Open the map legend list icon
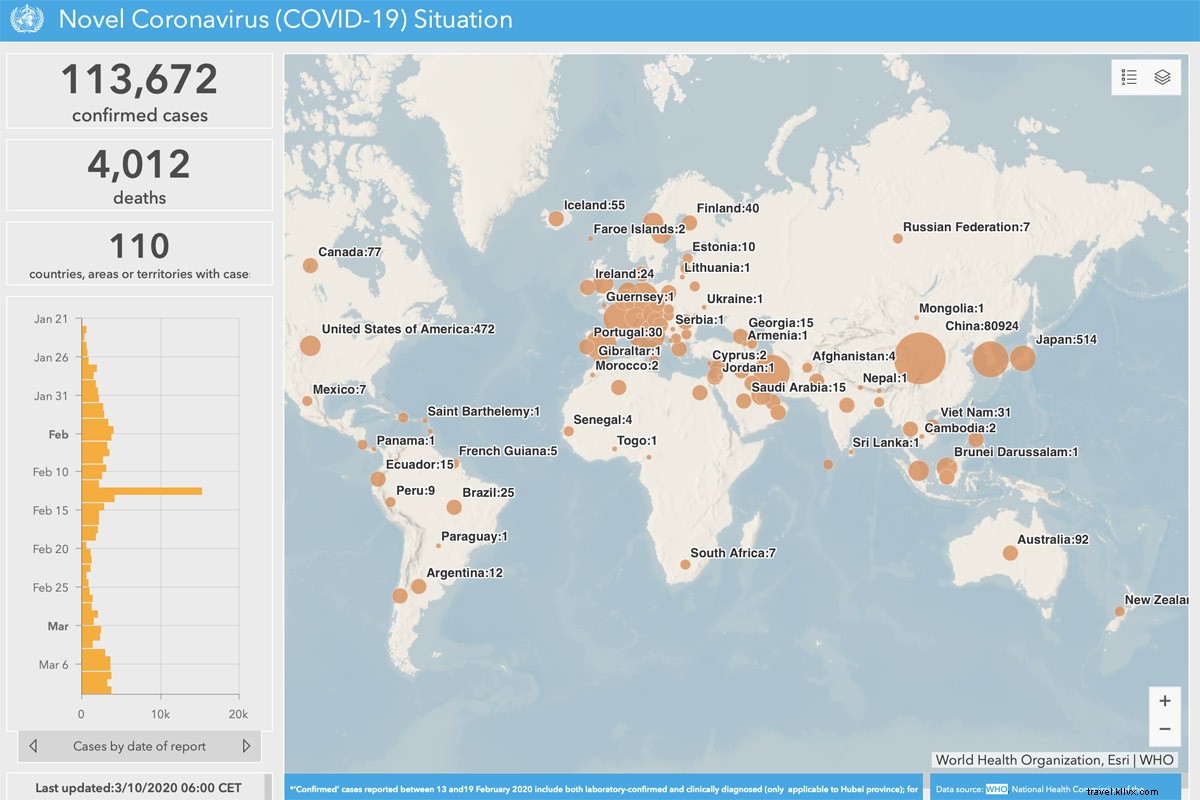Image resolution: width=1200 pixels, height=800 pixels. 1130,77
